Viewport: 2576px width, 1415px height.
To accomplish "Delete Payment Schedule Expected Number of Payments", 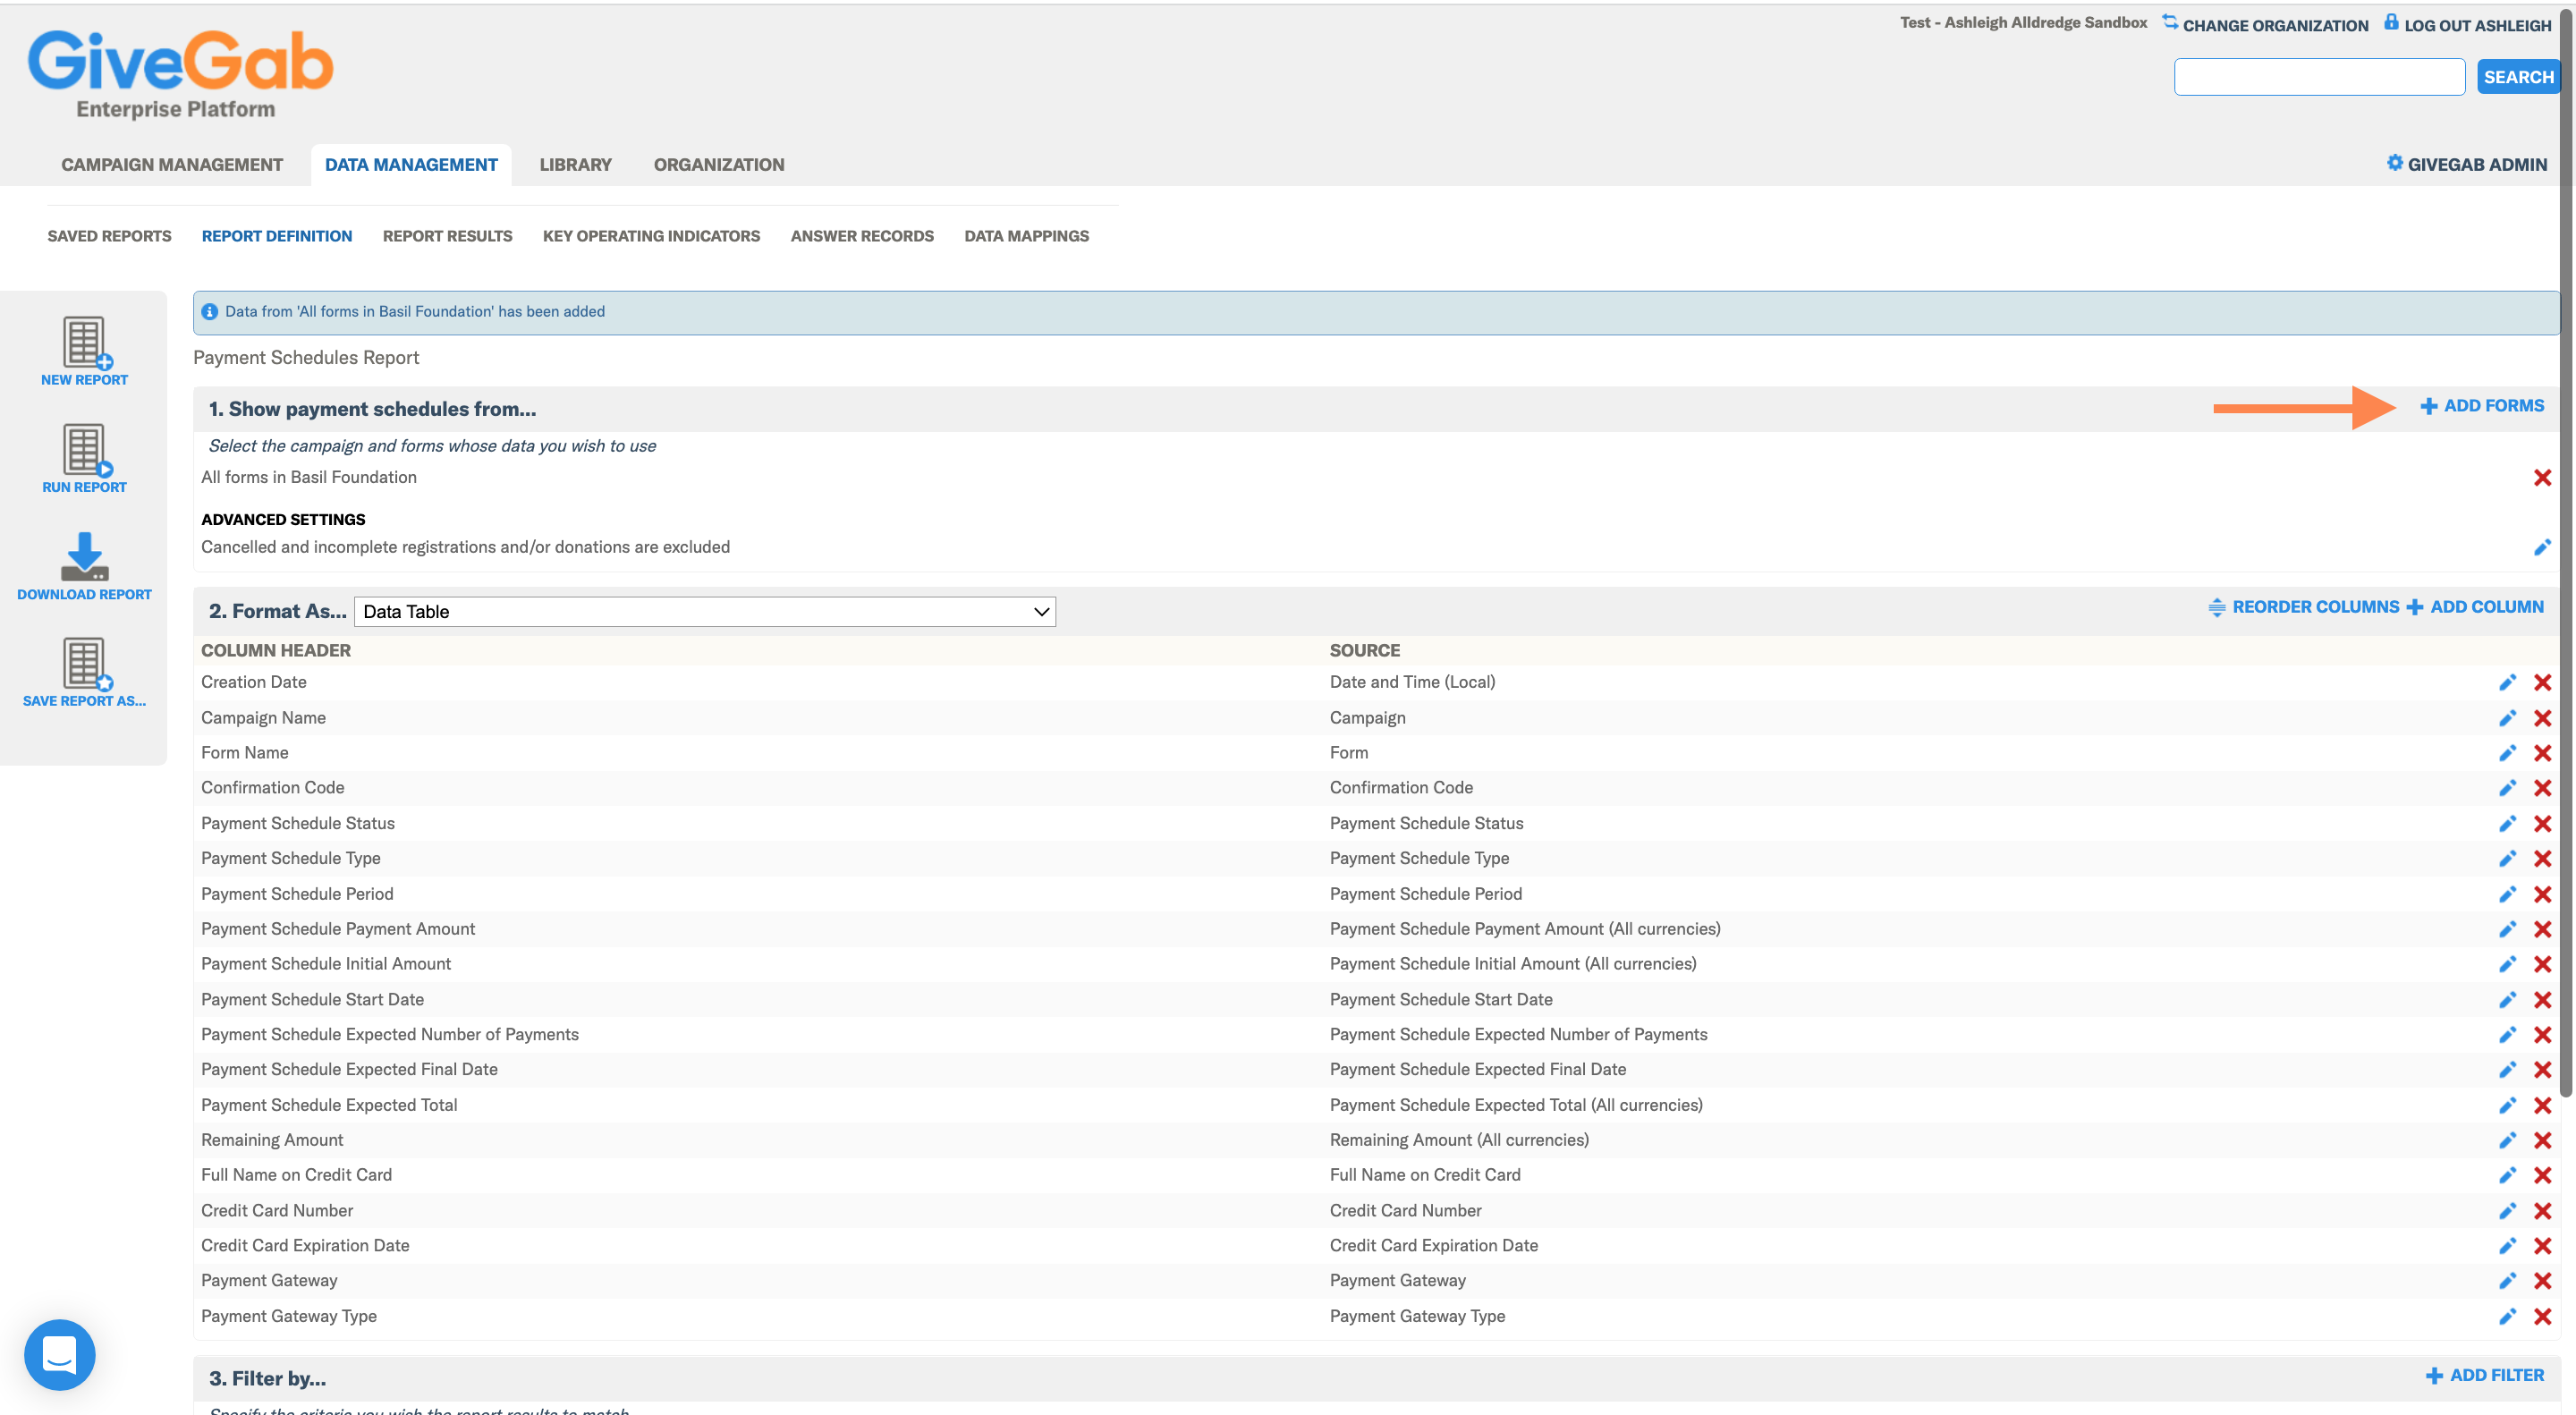I will (2542, 1034).
